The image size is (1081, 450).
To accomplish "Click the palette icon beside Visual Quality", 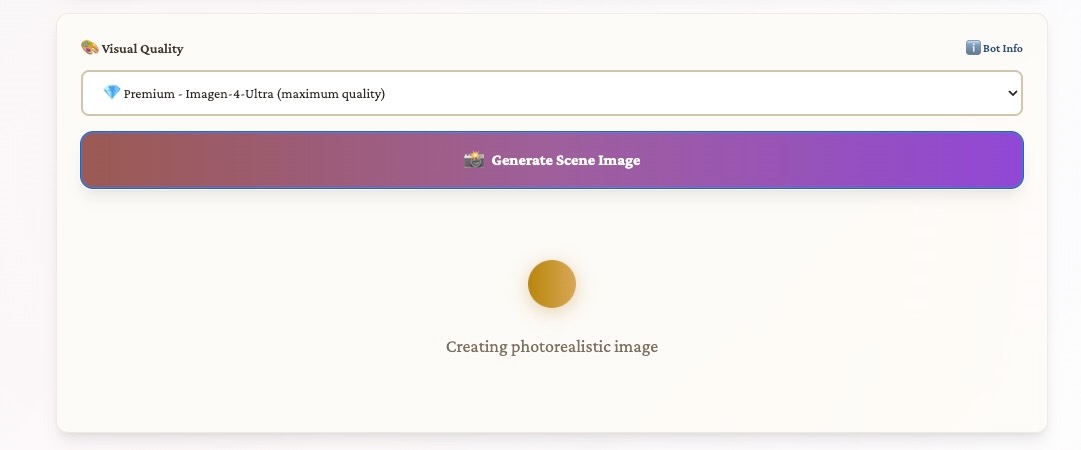I will click(x=90, y=48).
